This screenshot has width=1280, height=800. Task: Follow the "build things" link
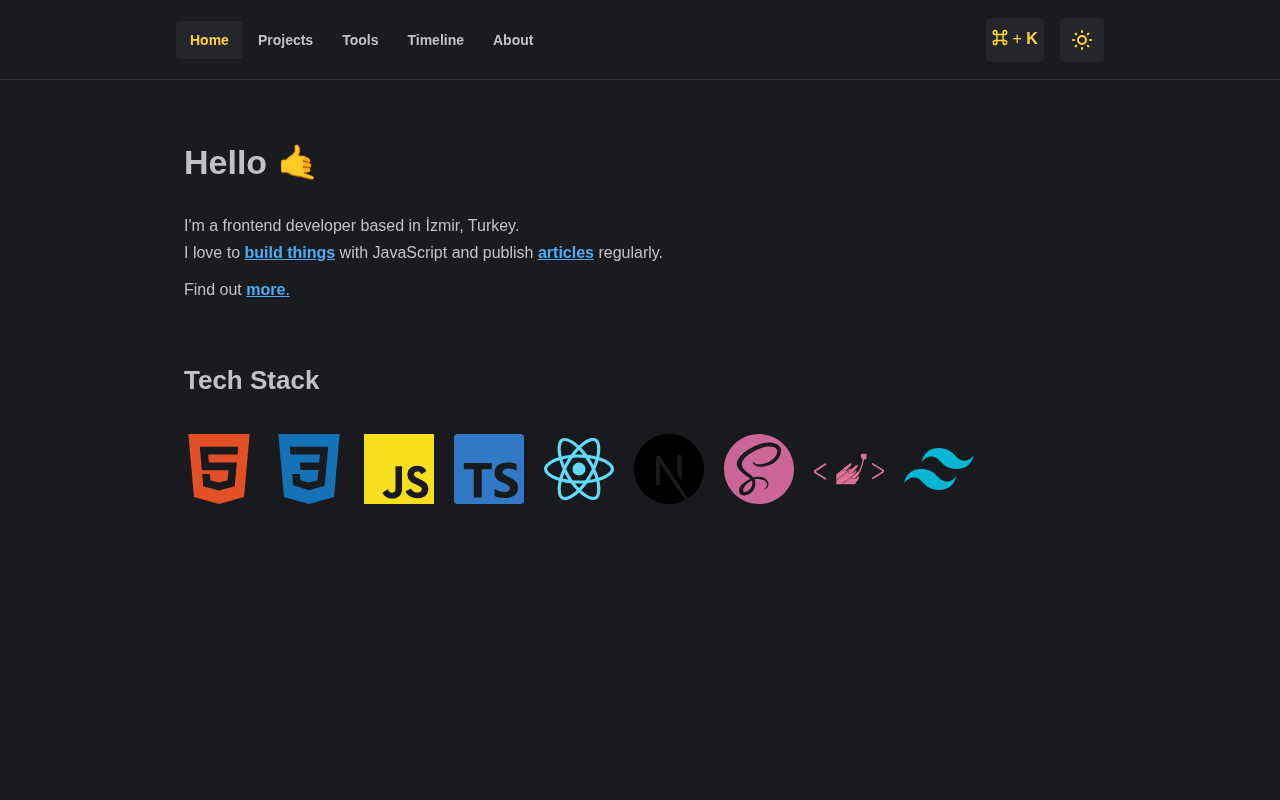point(290,253)
